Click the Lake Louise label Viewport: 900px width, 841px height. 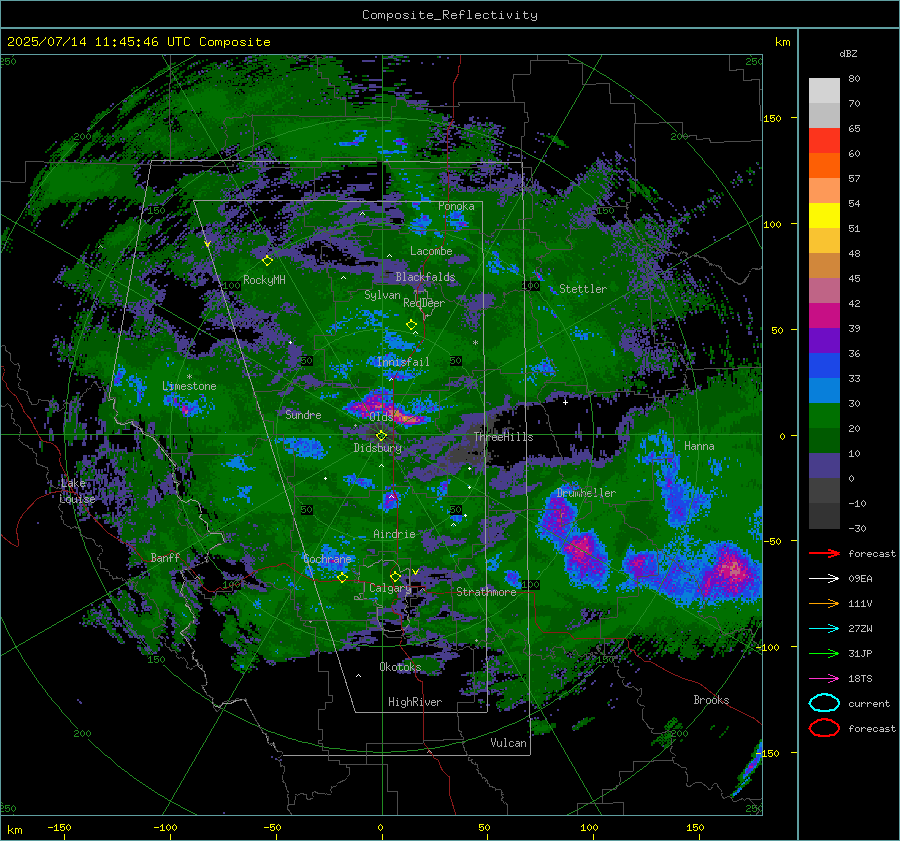77,491
